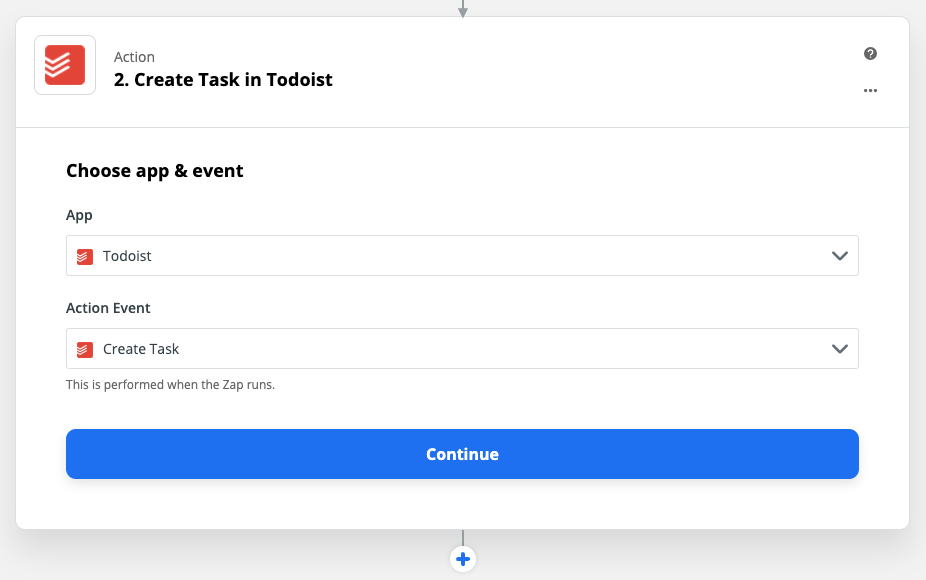The height and width of the screenshot is (580, 926).
Task: Click the field showing Create Task
Action: pyautogui.click(x=462, y=349)
